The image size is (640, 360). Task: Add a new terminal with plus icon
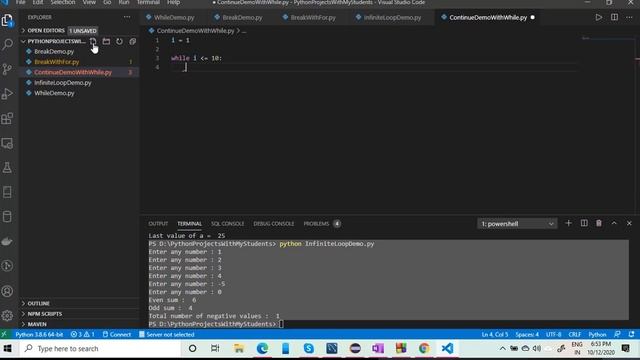coord(568,223)
